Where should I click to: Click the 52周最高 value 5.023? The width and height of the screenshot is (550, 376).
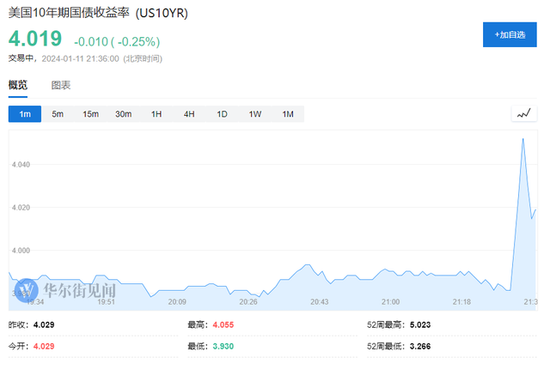point(420,325)
